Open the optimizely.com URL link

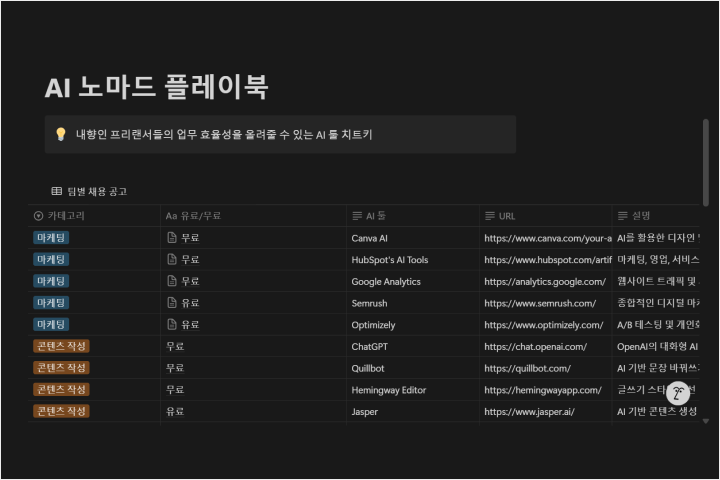pos(544,325)
